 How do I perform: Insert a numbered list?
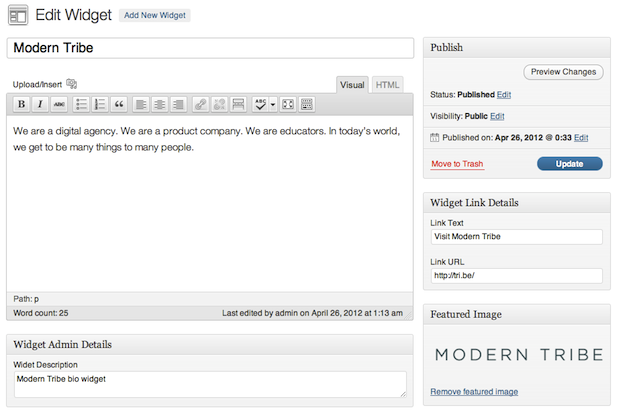point(100,104)
